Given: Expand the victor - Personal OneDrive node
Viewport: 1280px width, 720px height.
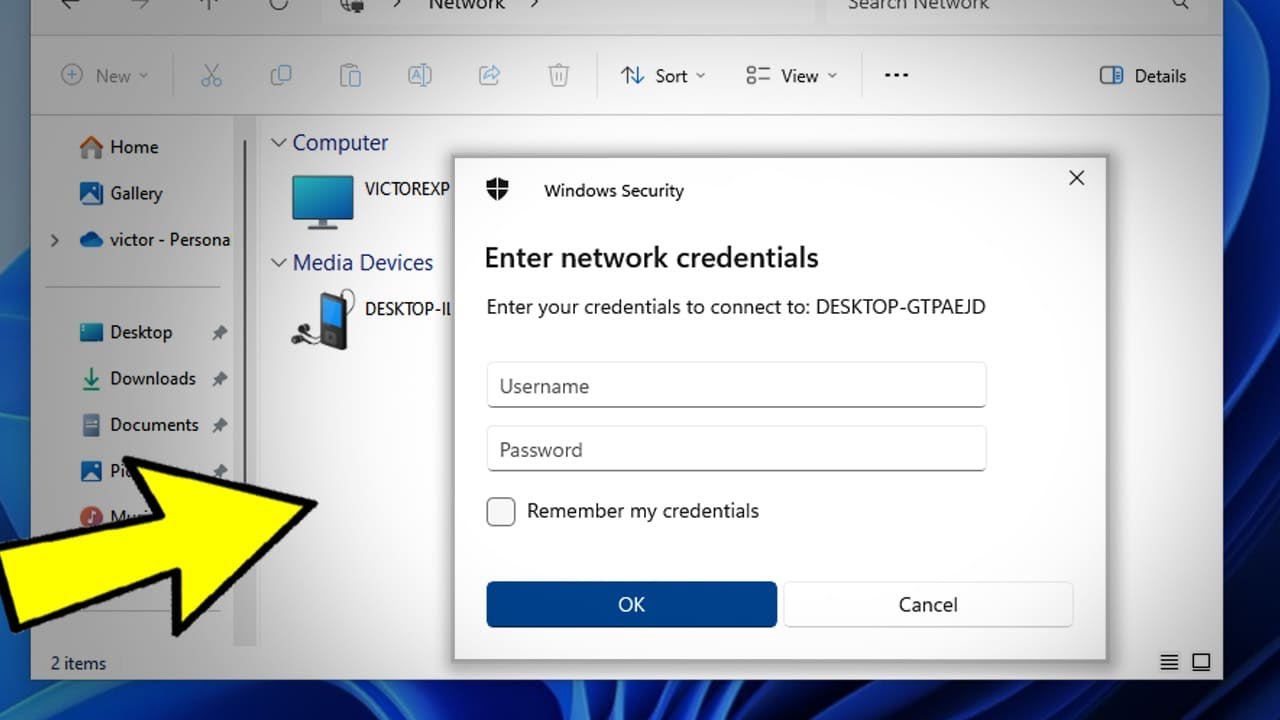Looking at the screenshot, I should pyautogui.click(x=55, y=240).
